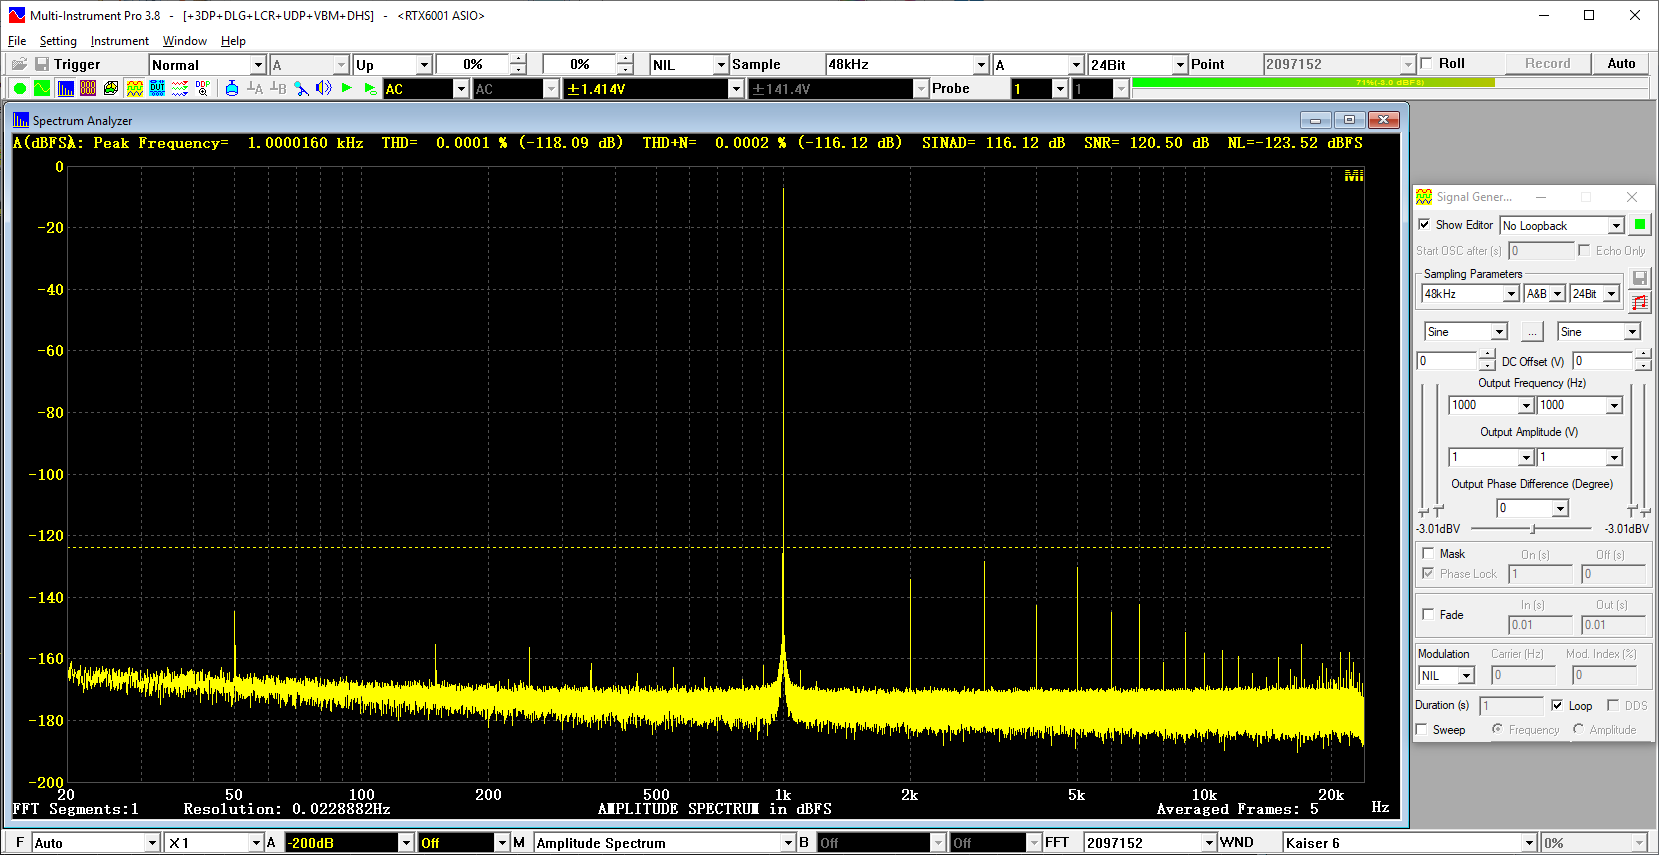
Task: Click the Output Phase Difference slider
Action: [1531, 528]
